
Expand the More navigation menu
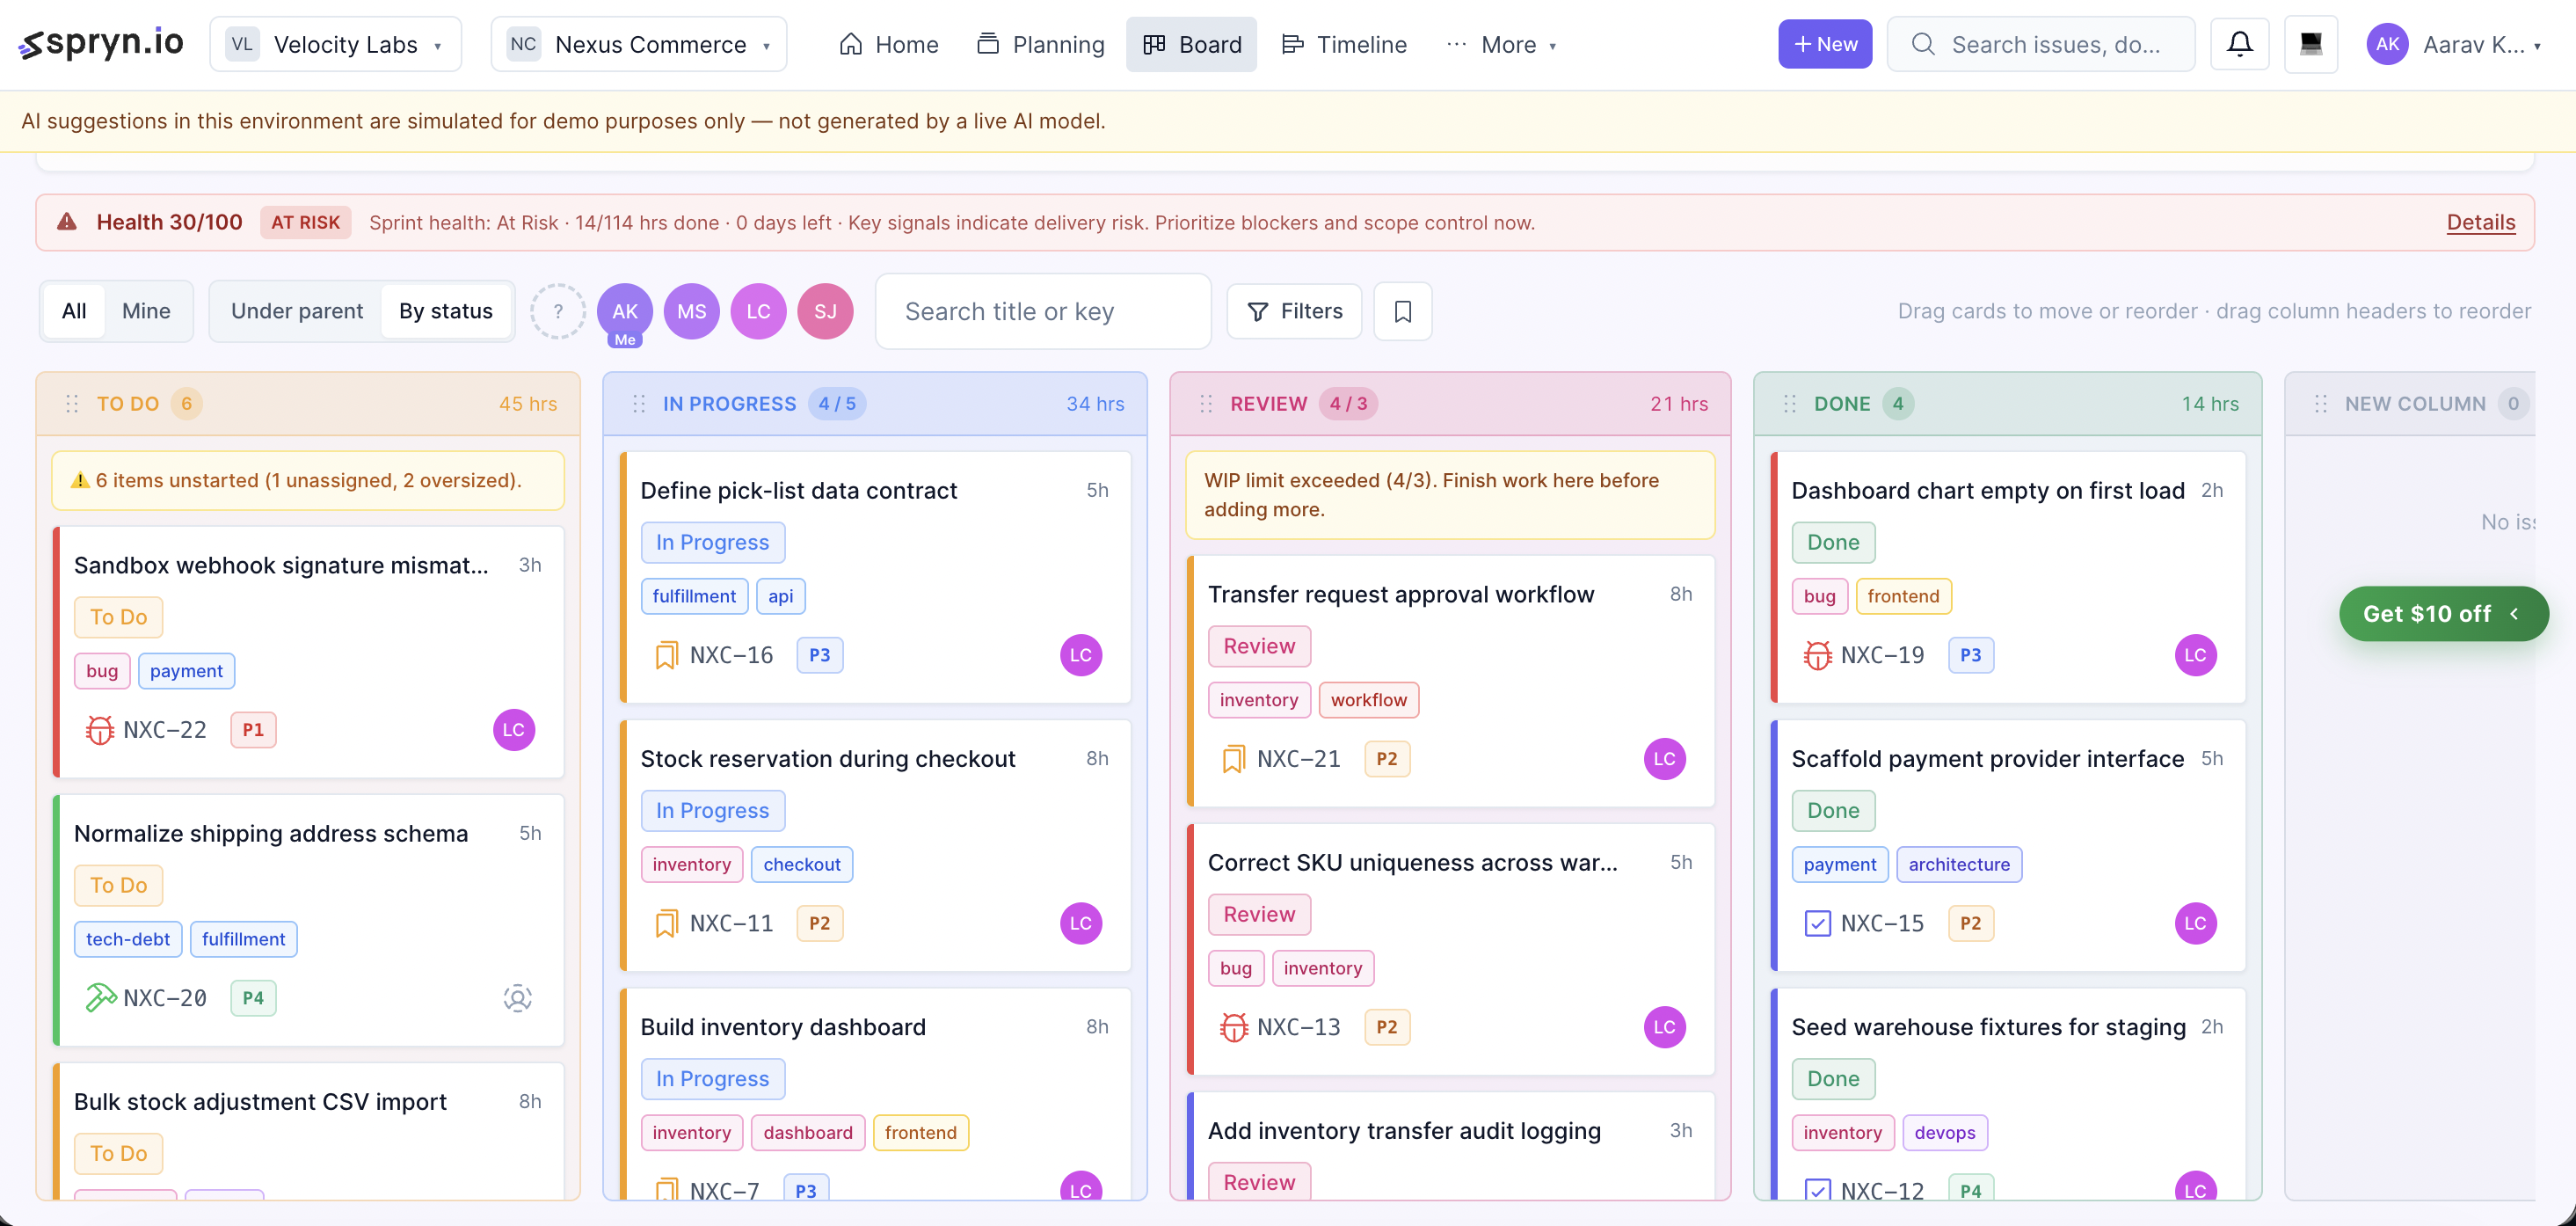pos(1501,44)
